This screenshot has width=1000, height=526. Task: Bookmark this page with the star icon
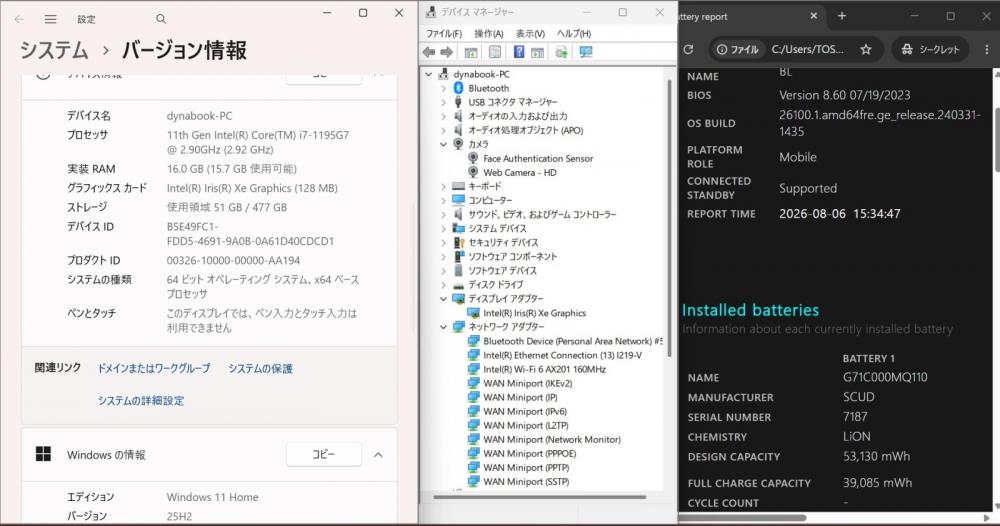coord(865,49)
